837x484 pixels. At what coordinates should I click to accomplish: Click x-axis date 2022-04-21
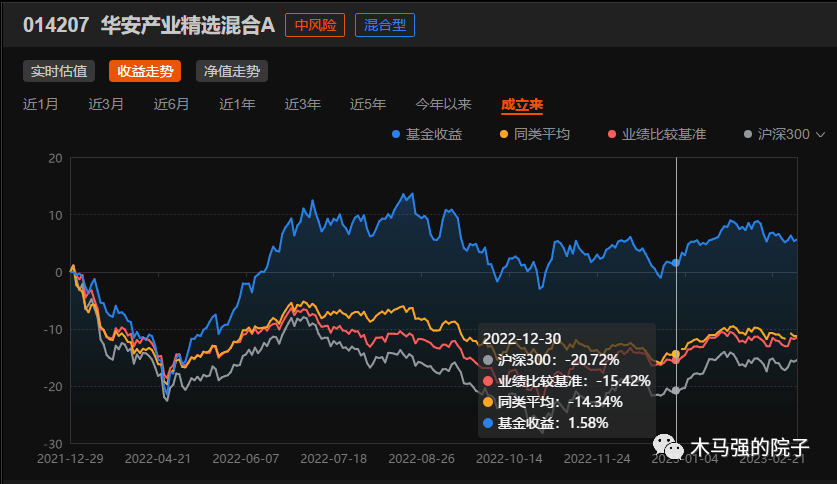pos(158,459)
